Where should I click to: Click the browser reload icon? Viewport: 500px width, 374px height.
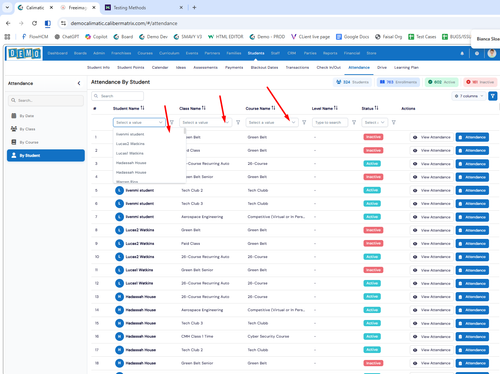pyautogui.click(x=34, y=23)
